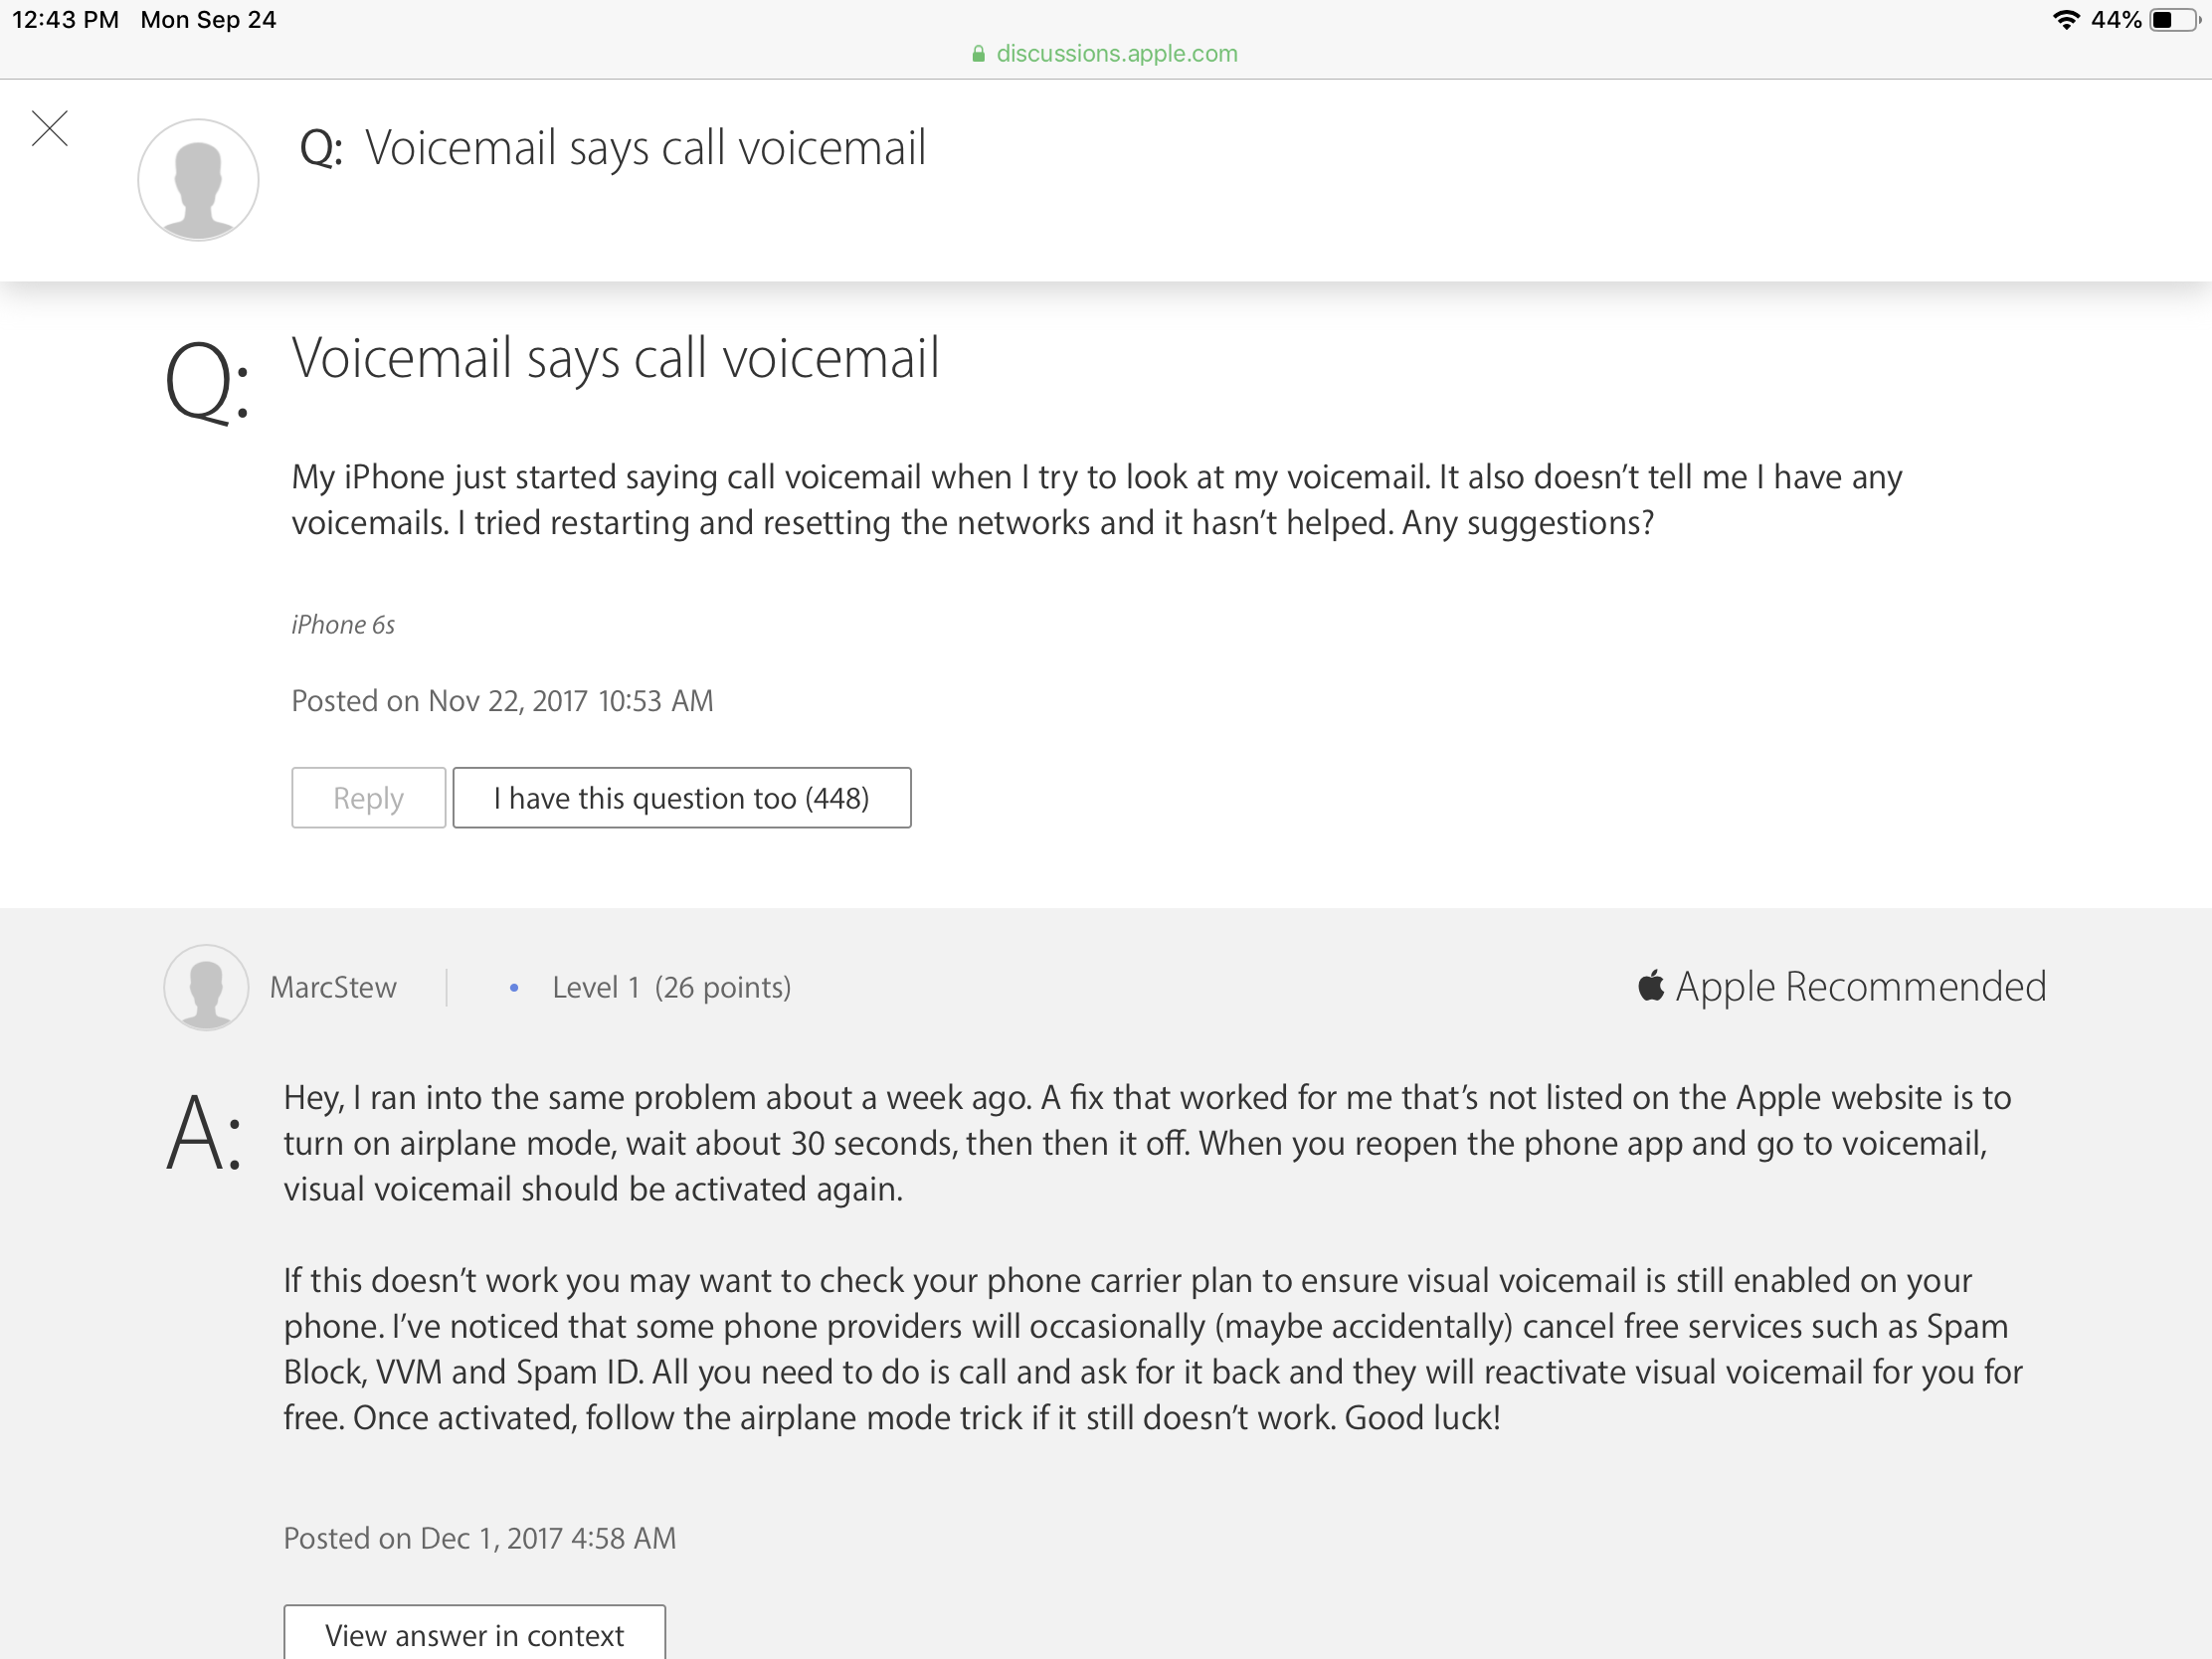Tap the clock time in status bar
The width and height of the screenshot is (2212, 1659).
(65, 20)
